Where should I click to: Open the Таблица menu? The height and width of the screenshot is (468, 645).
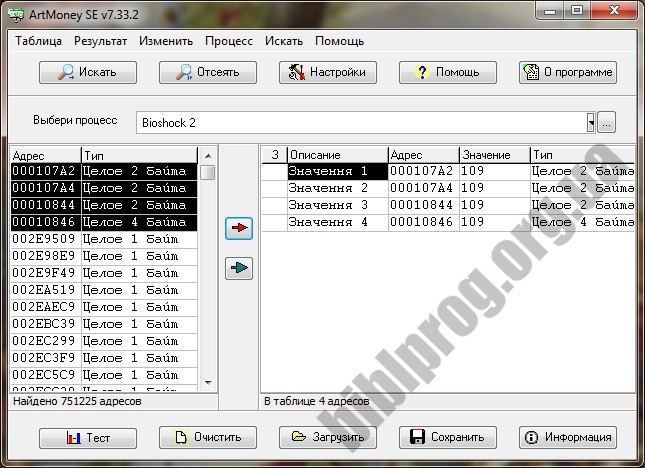point(39,41)
